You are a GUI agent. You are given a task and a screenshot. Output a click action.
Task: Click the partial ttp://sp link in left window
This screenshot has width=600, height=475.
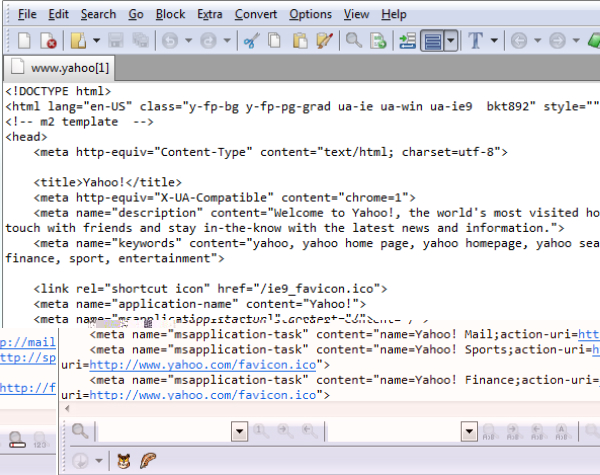pos(28,357)
